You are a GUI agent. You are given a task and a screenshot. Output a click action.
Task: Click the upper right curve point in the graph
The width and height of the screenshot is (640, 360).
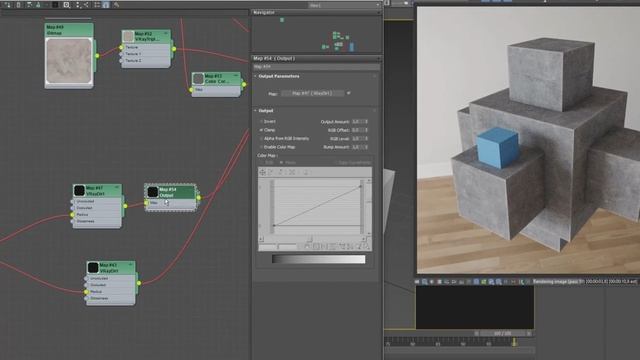tap(360, 187)
